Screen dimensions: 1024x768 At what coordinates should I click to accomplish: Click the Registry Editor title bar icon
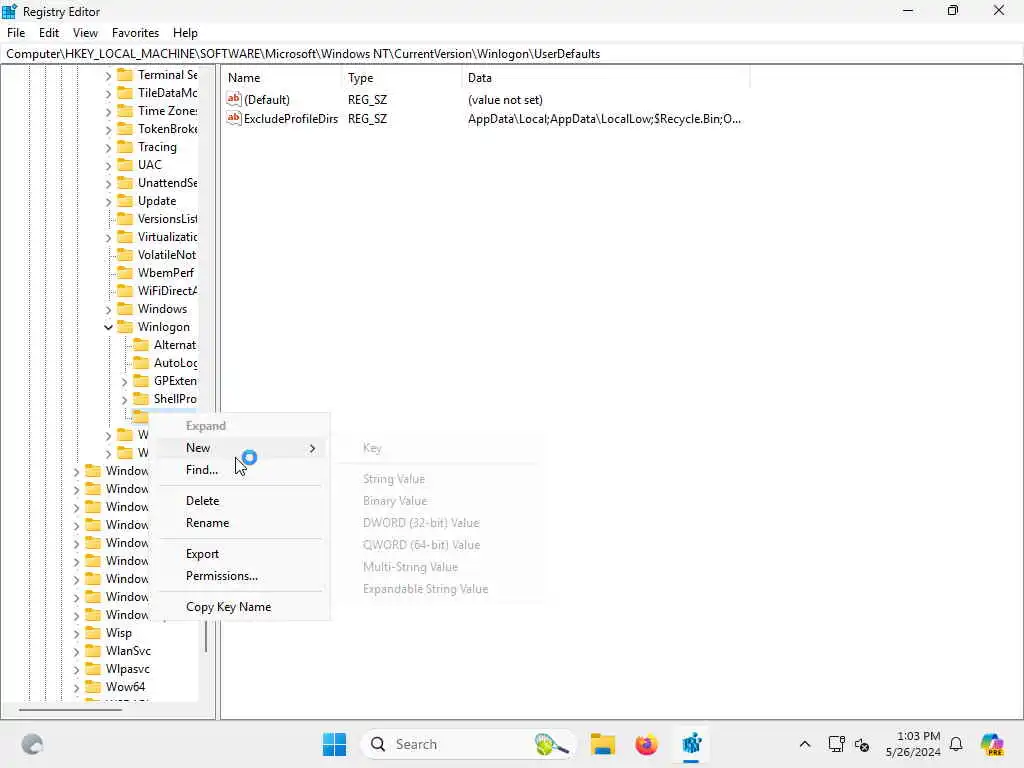pyautogui.click(x=9, y=11)
